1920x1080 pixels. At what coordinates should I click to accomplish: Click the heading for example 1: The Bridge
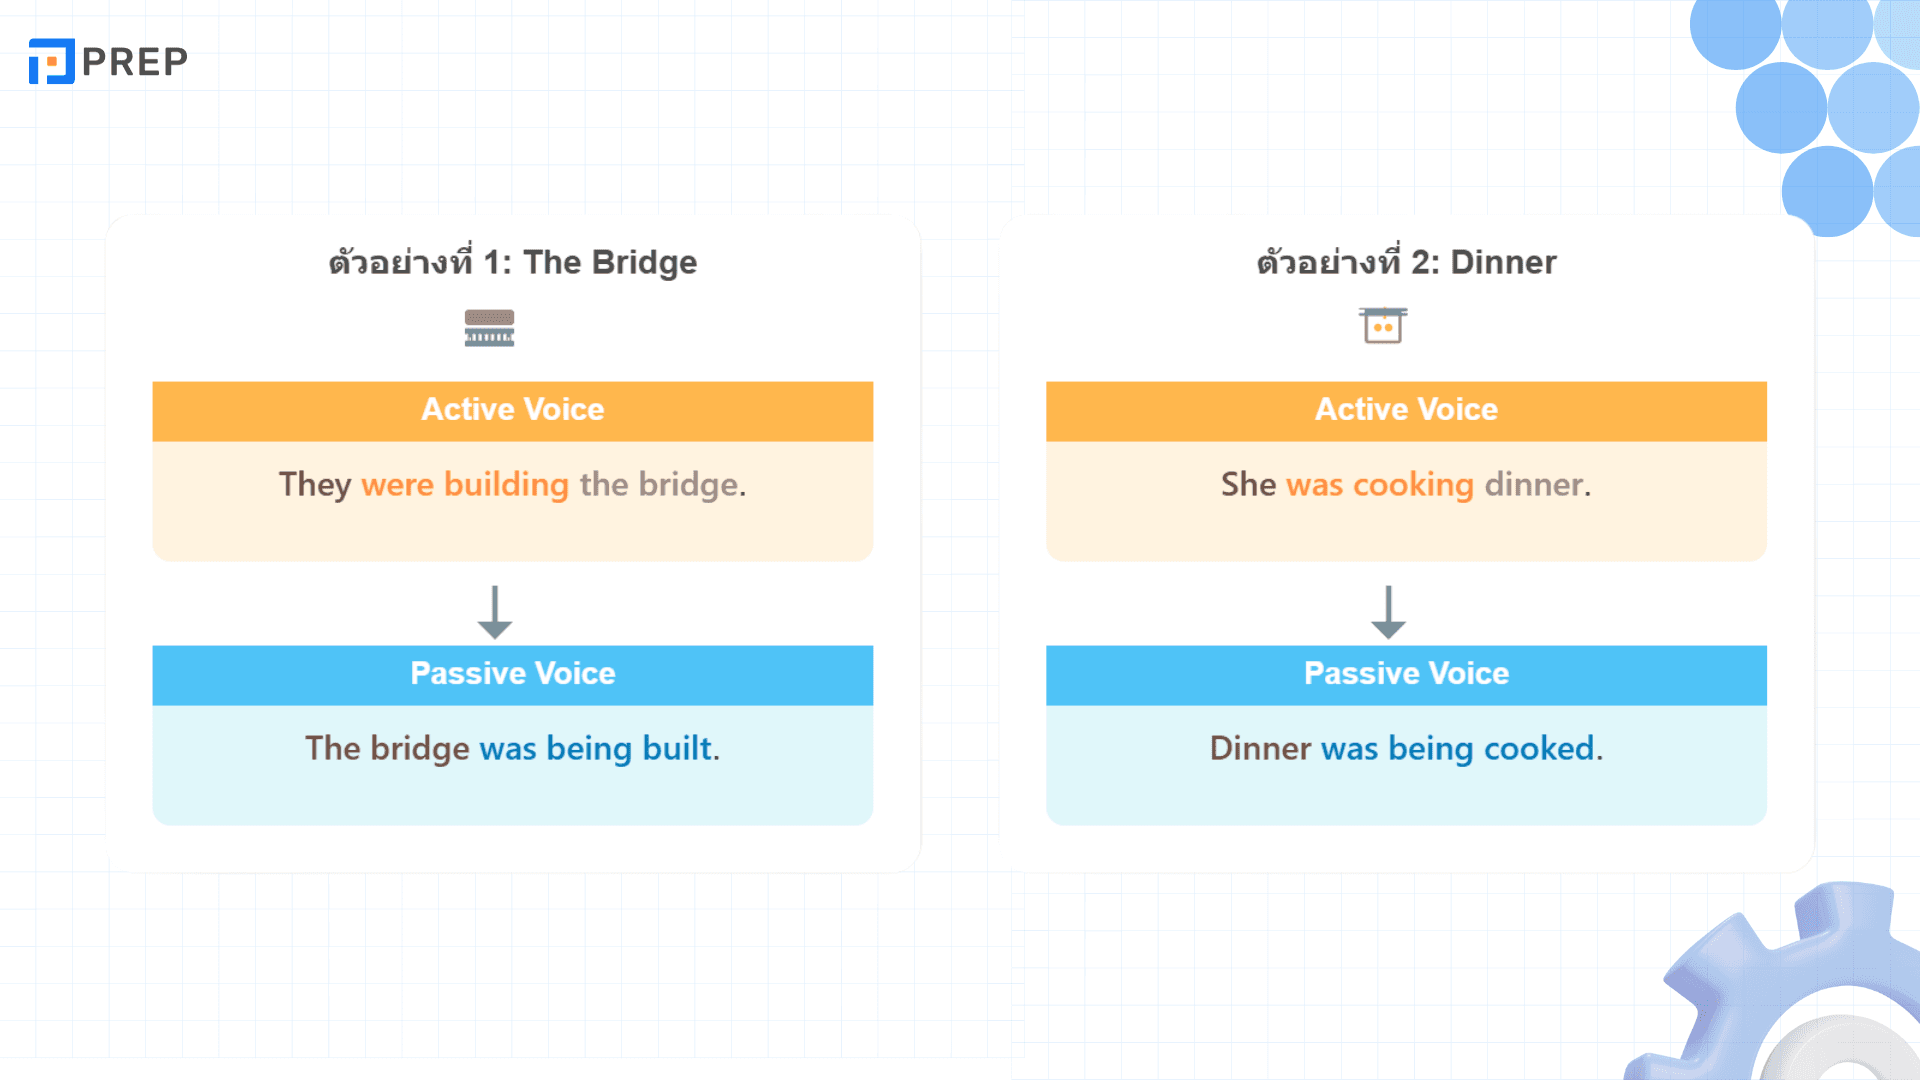tap(513, 262)
